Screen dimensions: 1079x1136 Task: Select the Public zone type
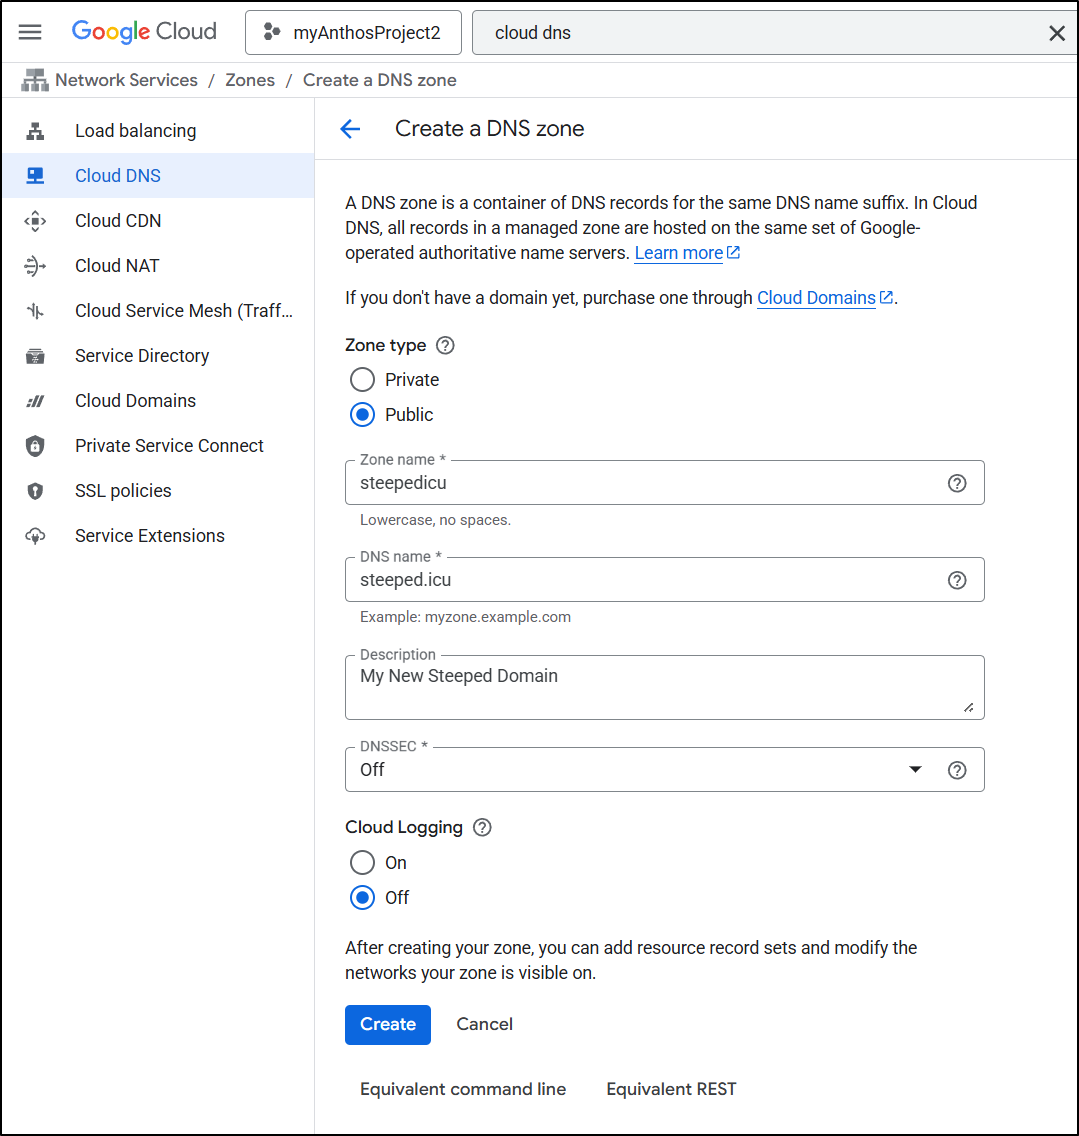click(x=362, y=415)
